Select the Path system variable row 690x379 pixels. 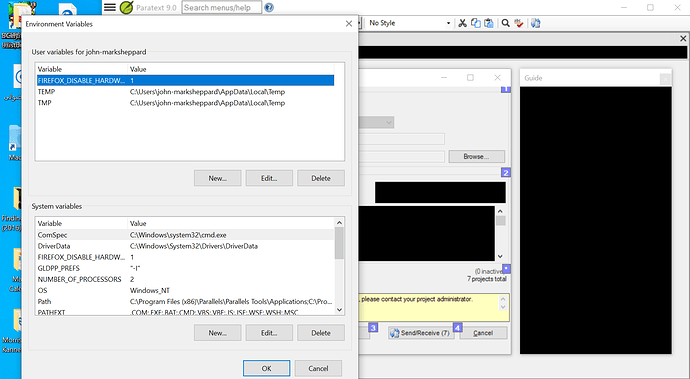pos(185,302)
